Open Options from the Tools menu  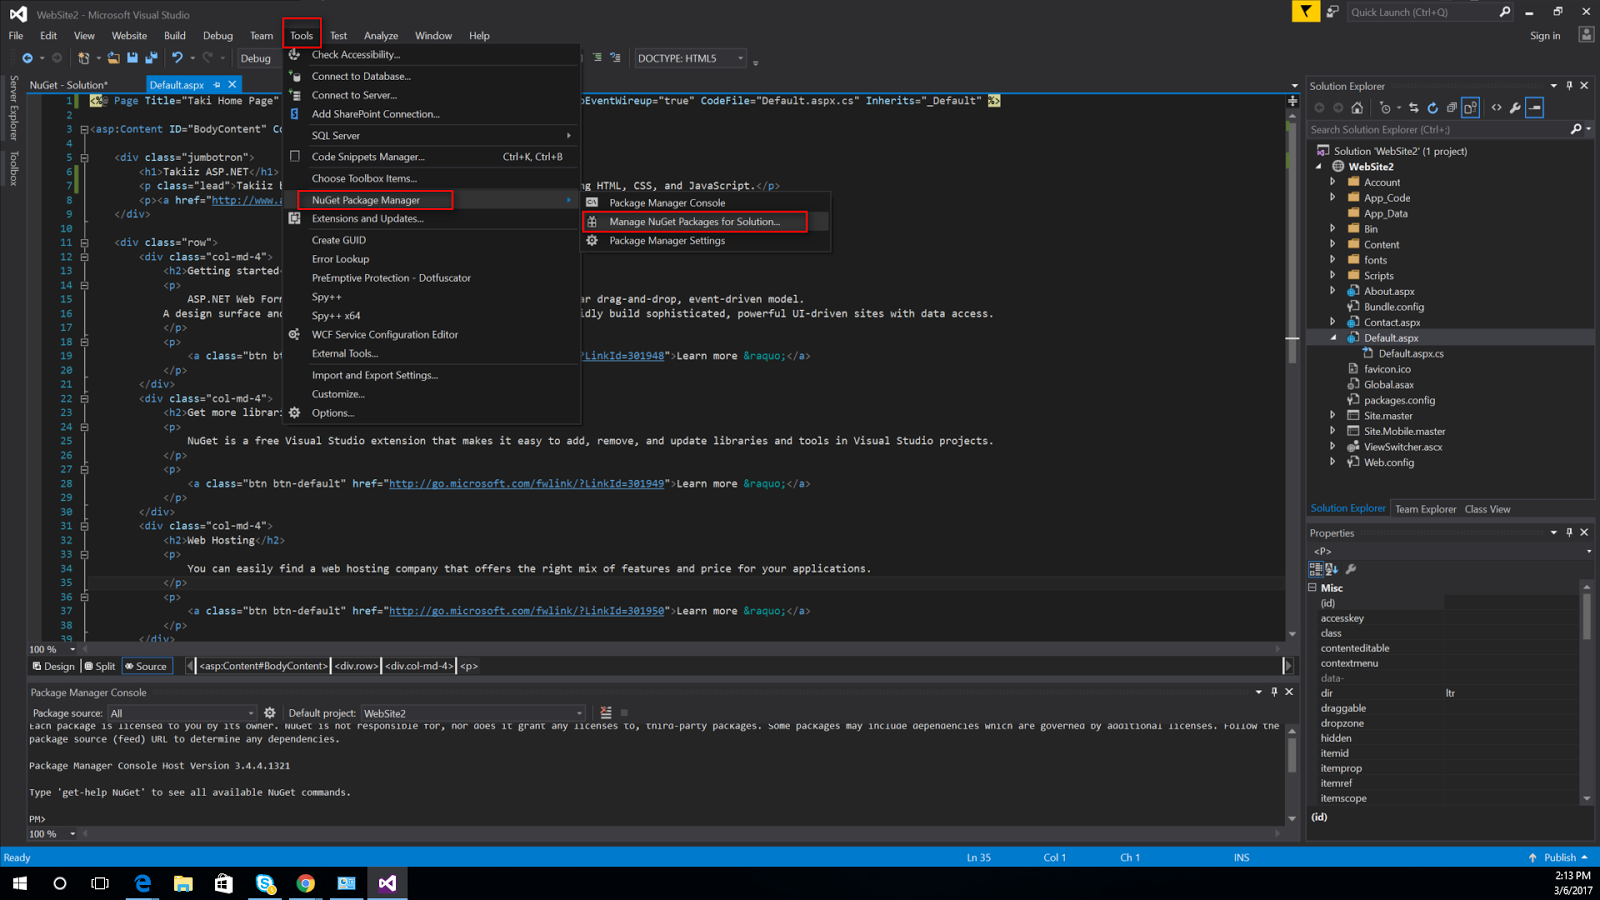[332, 413]
